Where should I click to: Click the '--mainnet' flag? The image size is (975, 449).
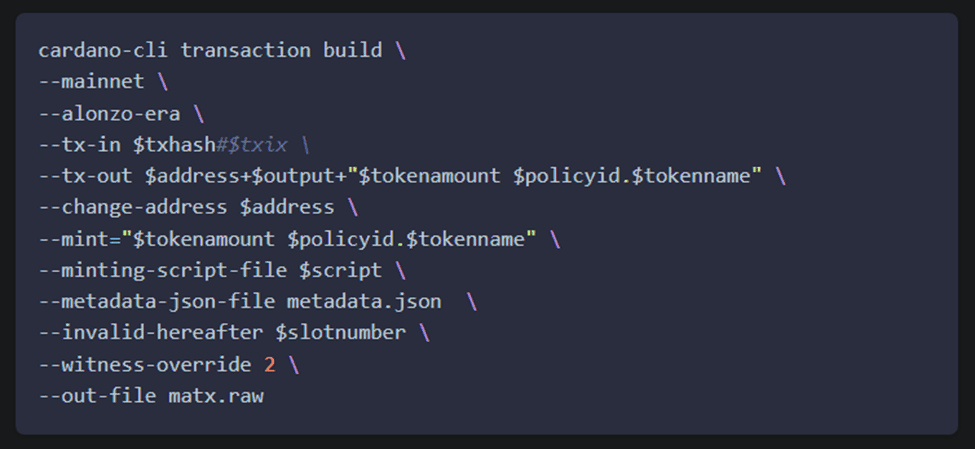coord(91,81)
